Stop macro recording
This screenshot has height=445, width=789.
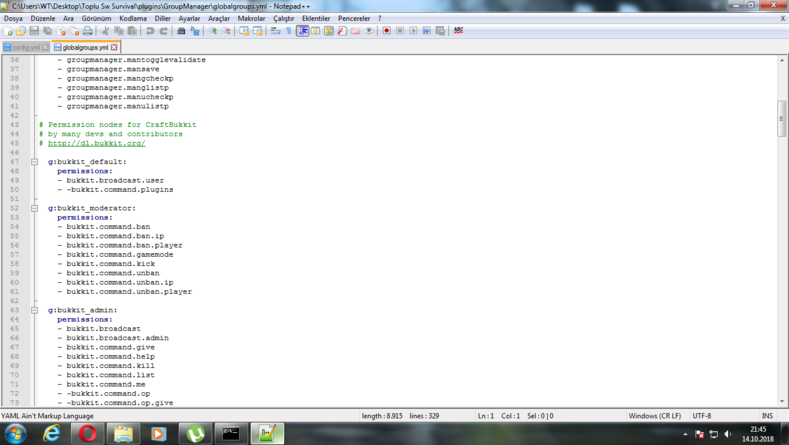coord(400,31)
